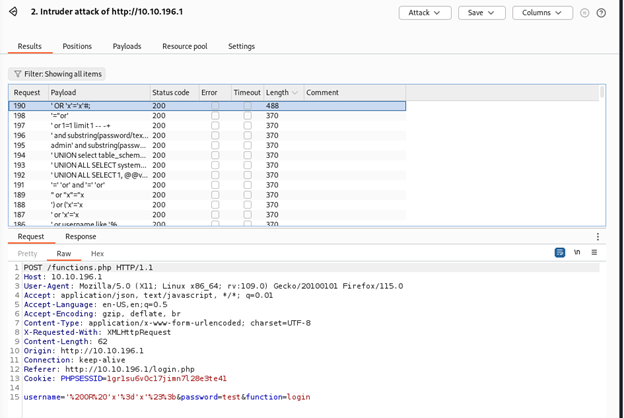Click the Status code column header
This screenshot has height=418, width=624.
pos(175,92)
